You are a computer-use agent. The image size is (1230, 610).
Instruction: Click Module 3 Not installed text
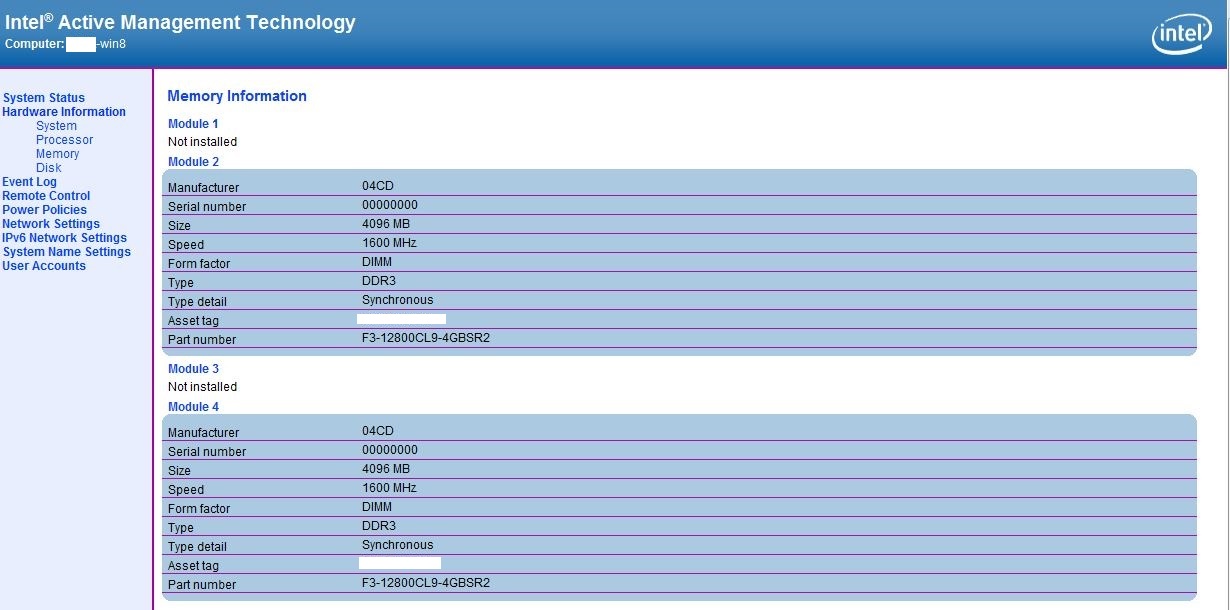point(202,387)
